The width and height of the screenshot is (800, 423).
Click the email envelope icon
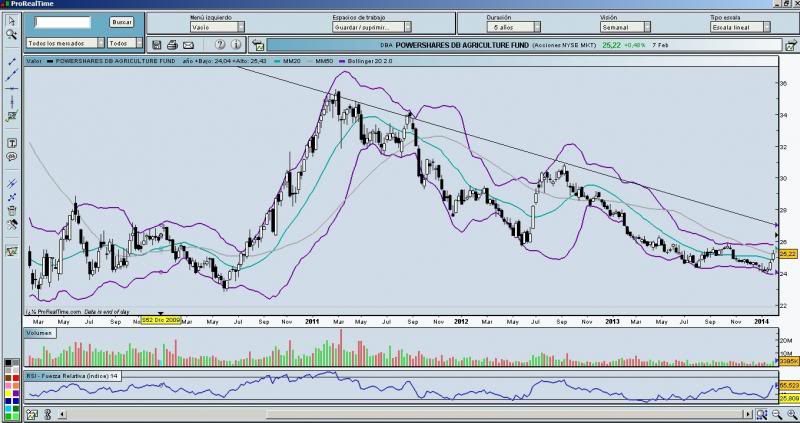(x=188, y=45)
